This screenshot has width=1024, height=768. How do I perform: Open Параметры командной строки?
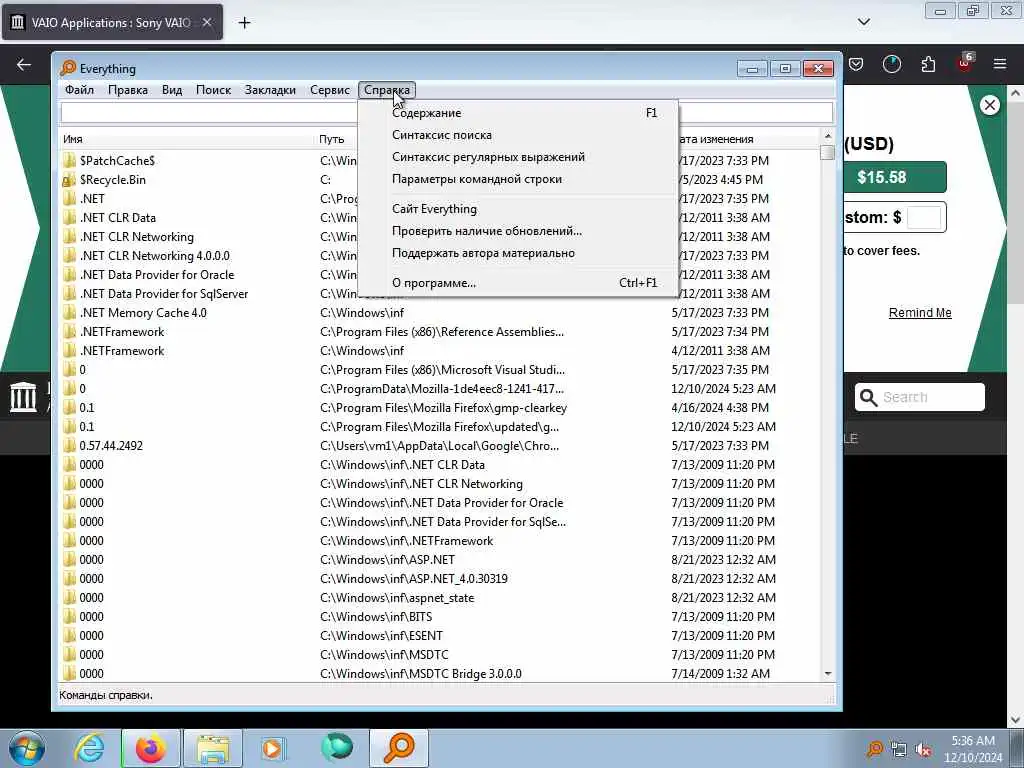point(518,179)
